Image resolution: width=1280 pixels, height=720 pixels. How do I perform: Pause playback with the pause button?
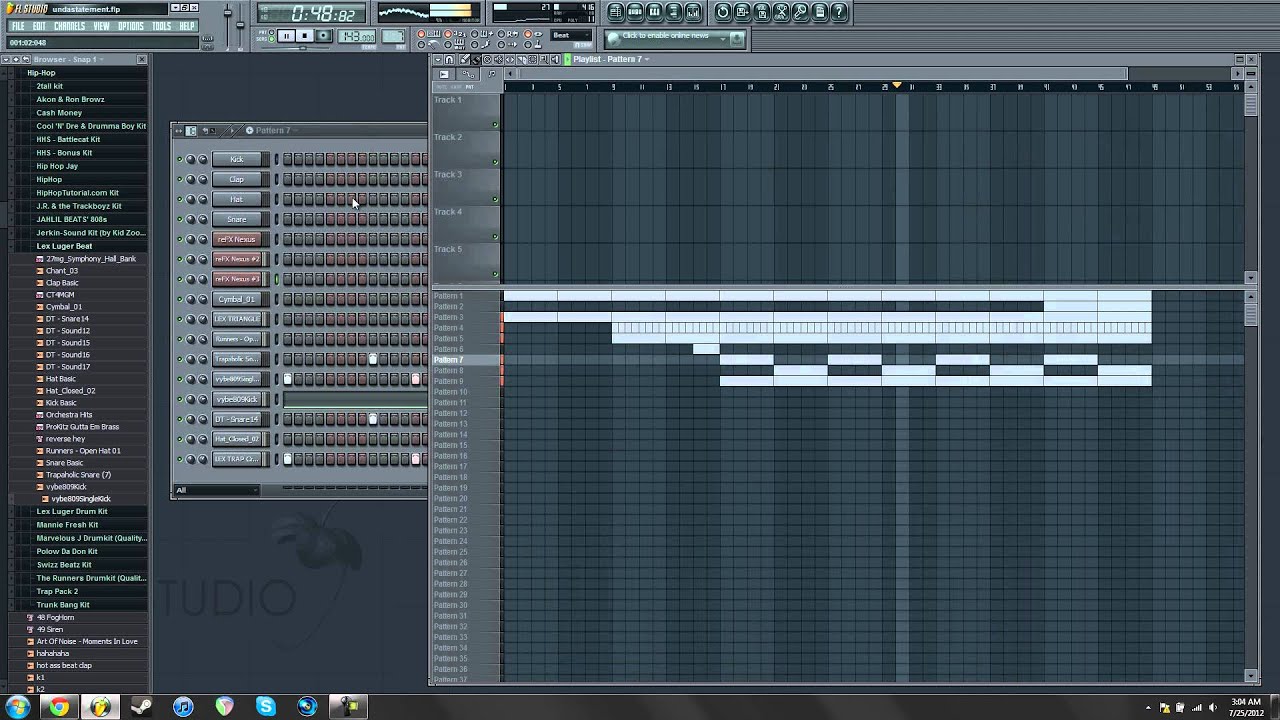(x=286, y=36)
